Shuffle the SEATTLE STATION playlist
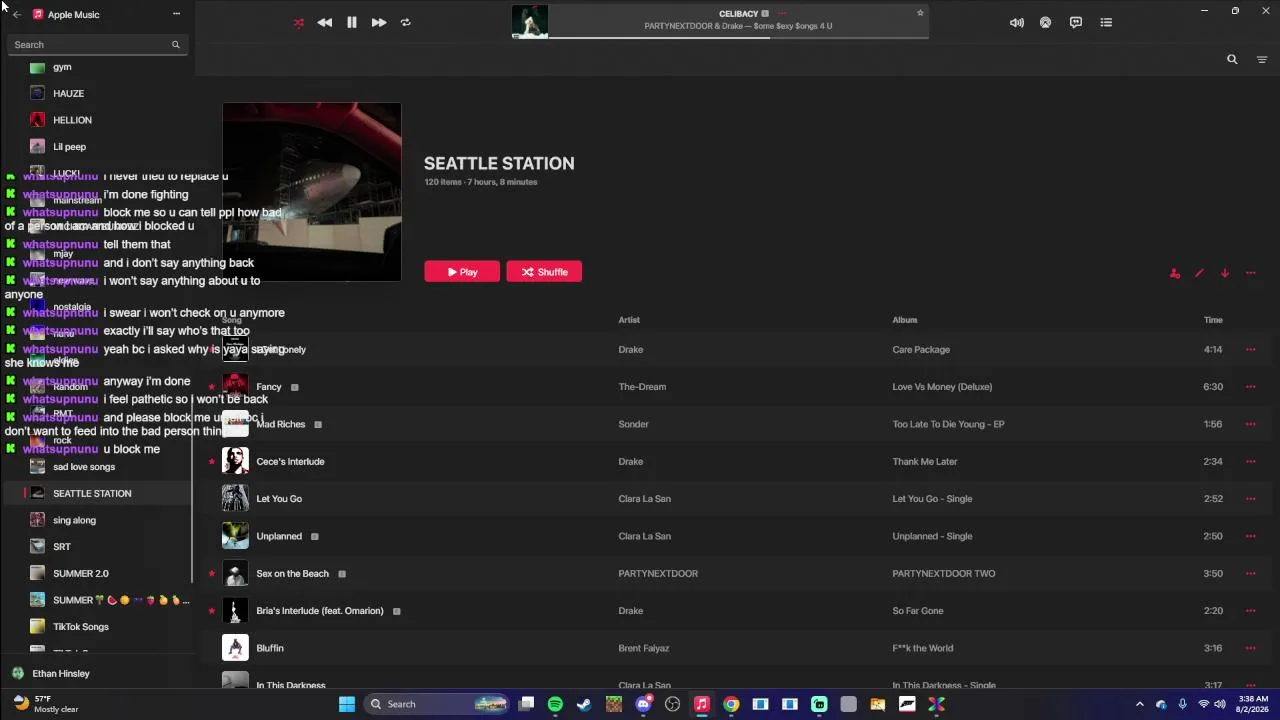Screen dimensions: 1280x720 tap(544, 272)
